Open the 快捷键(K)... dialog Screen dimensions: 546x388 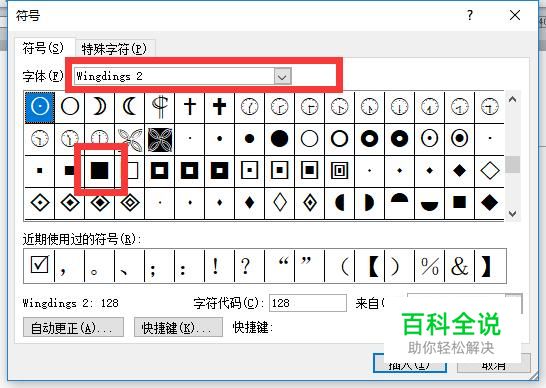(178, 327)
